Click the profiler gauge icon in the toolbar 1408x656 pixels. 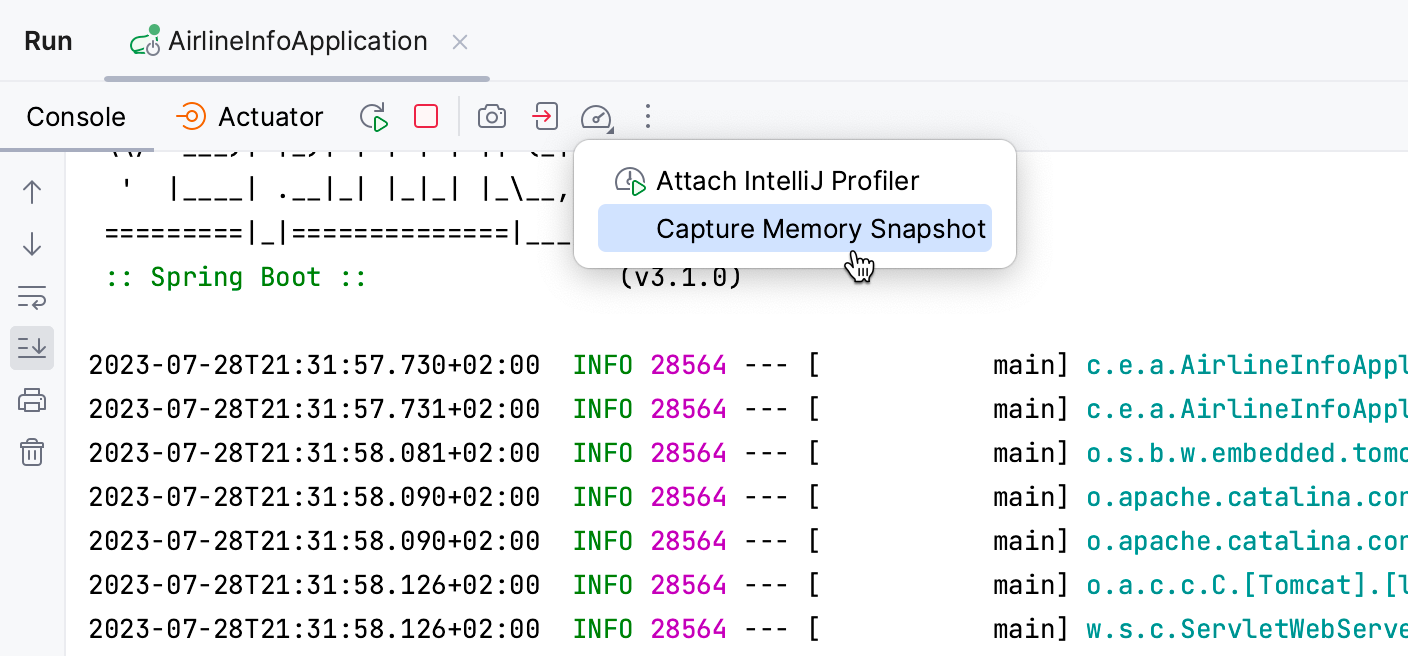[596, 117]
